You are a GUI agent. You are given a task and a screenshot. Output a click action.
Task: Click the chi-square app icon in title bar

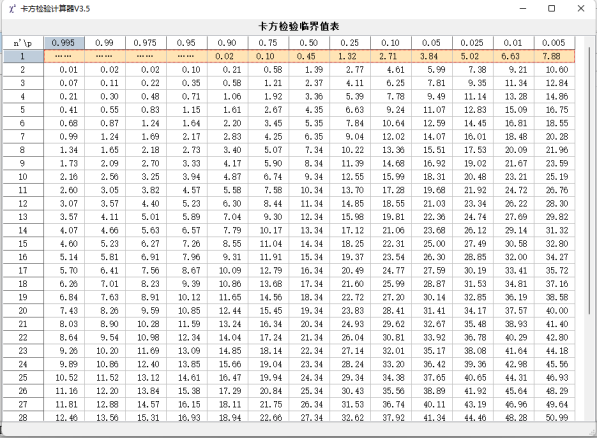(12, 8)
